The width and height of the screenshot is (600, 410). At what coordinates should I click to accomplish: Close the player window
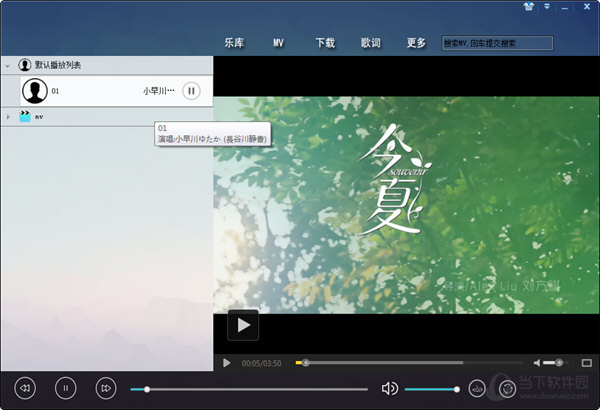point(587,7)
